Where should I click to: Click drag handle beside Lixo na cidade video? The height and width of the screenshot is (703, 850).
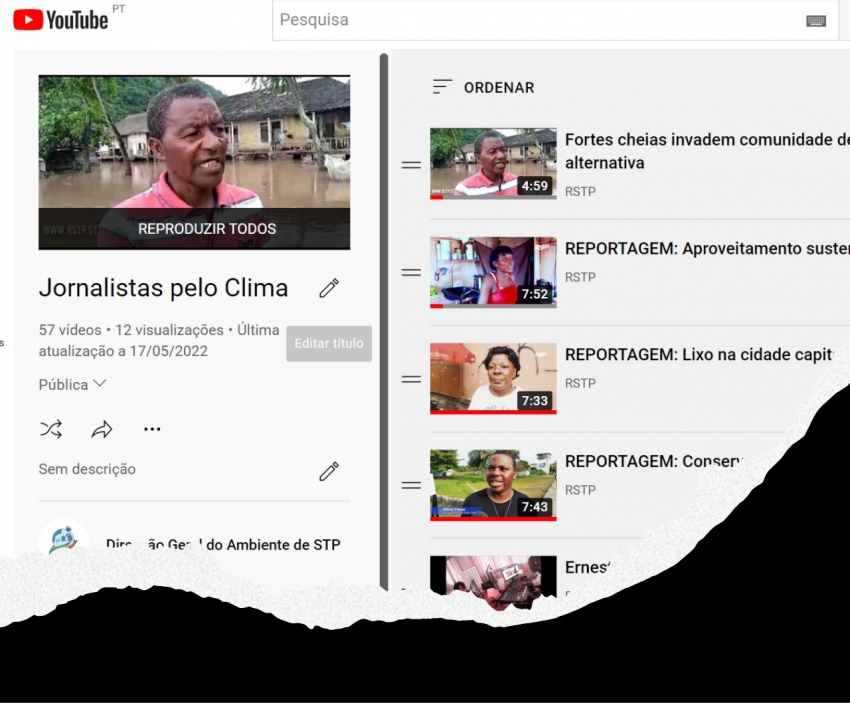point(411,379)
